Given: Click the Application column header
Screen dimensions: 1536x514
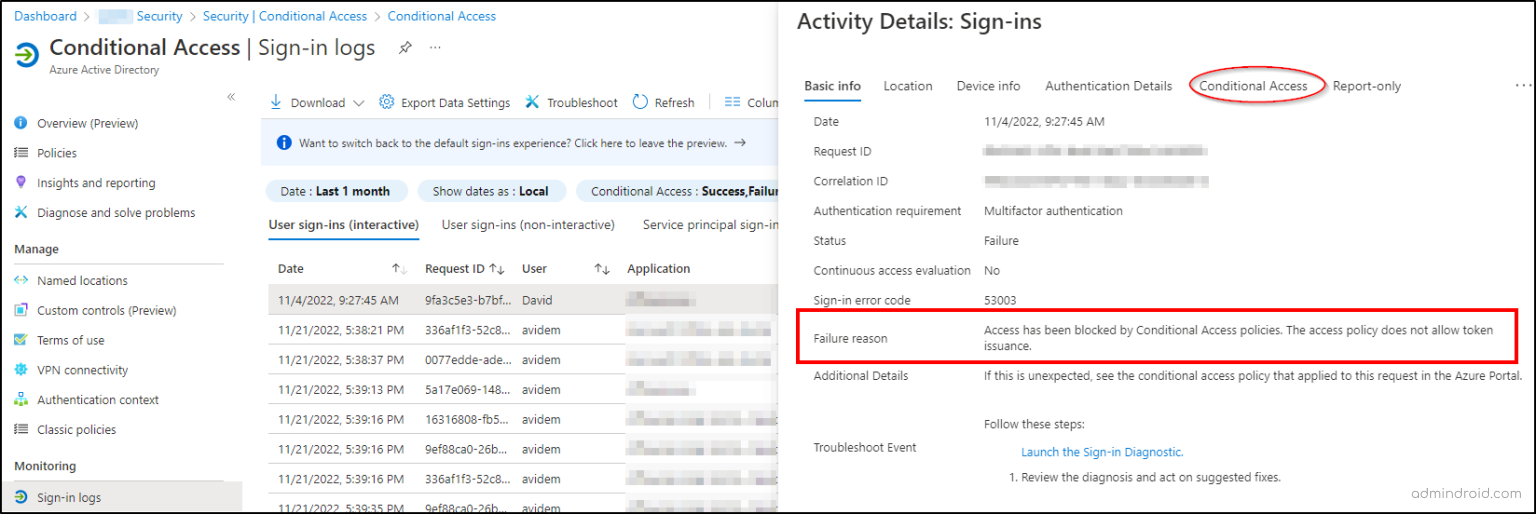Looking at the screenshot, I should click(659, 269).
